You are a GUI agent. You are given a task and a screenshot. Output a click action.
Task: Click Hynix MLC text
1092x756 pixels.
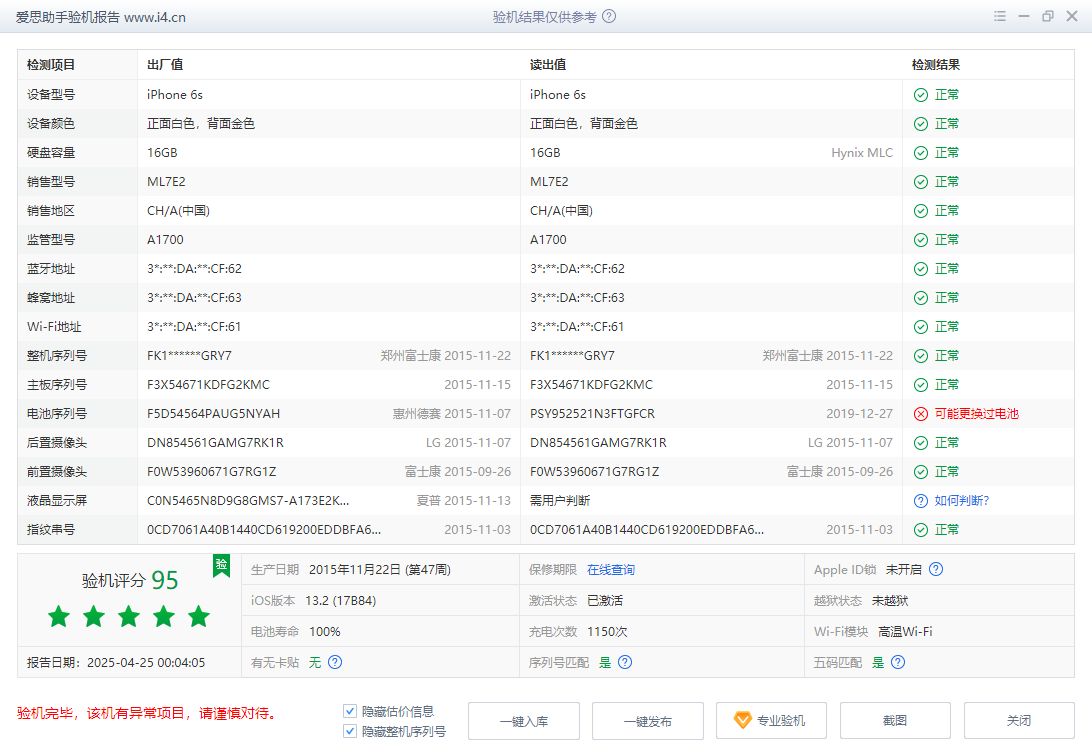tap(862, 153)
